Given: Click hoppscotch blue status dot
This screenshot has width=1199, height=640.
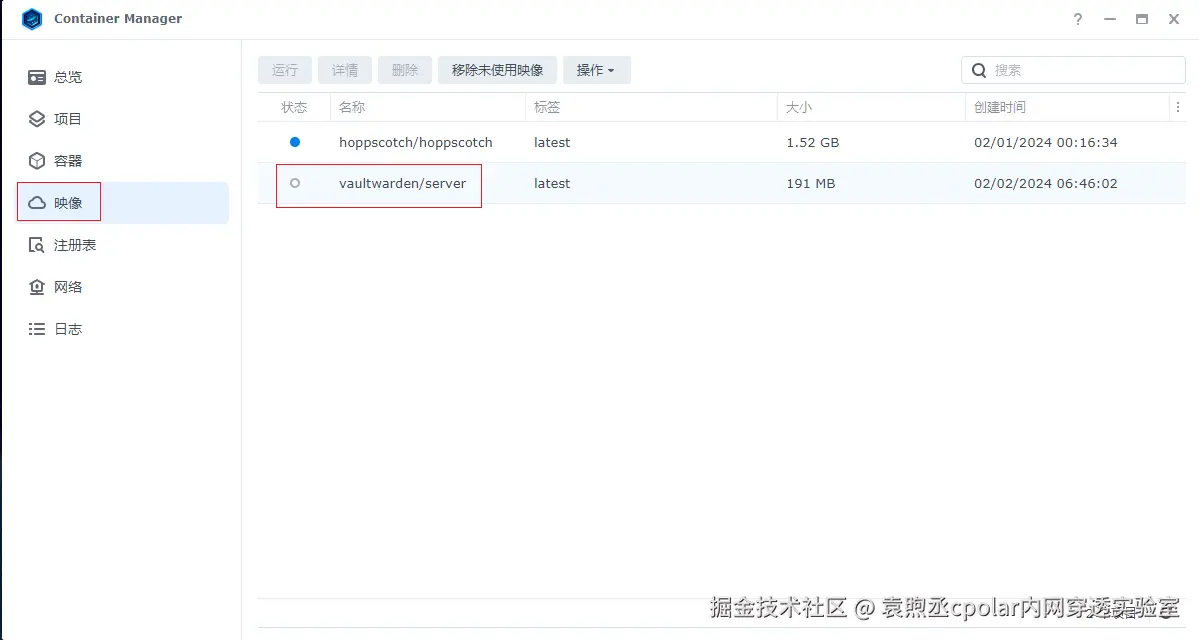Looking at the screenshot, I should pyautogui.click(x=294, y=142).
